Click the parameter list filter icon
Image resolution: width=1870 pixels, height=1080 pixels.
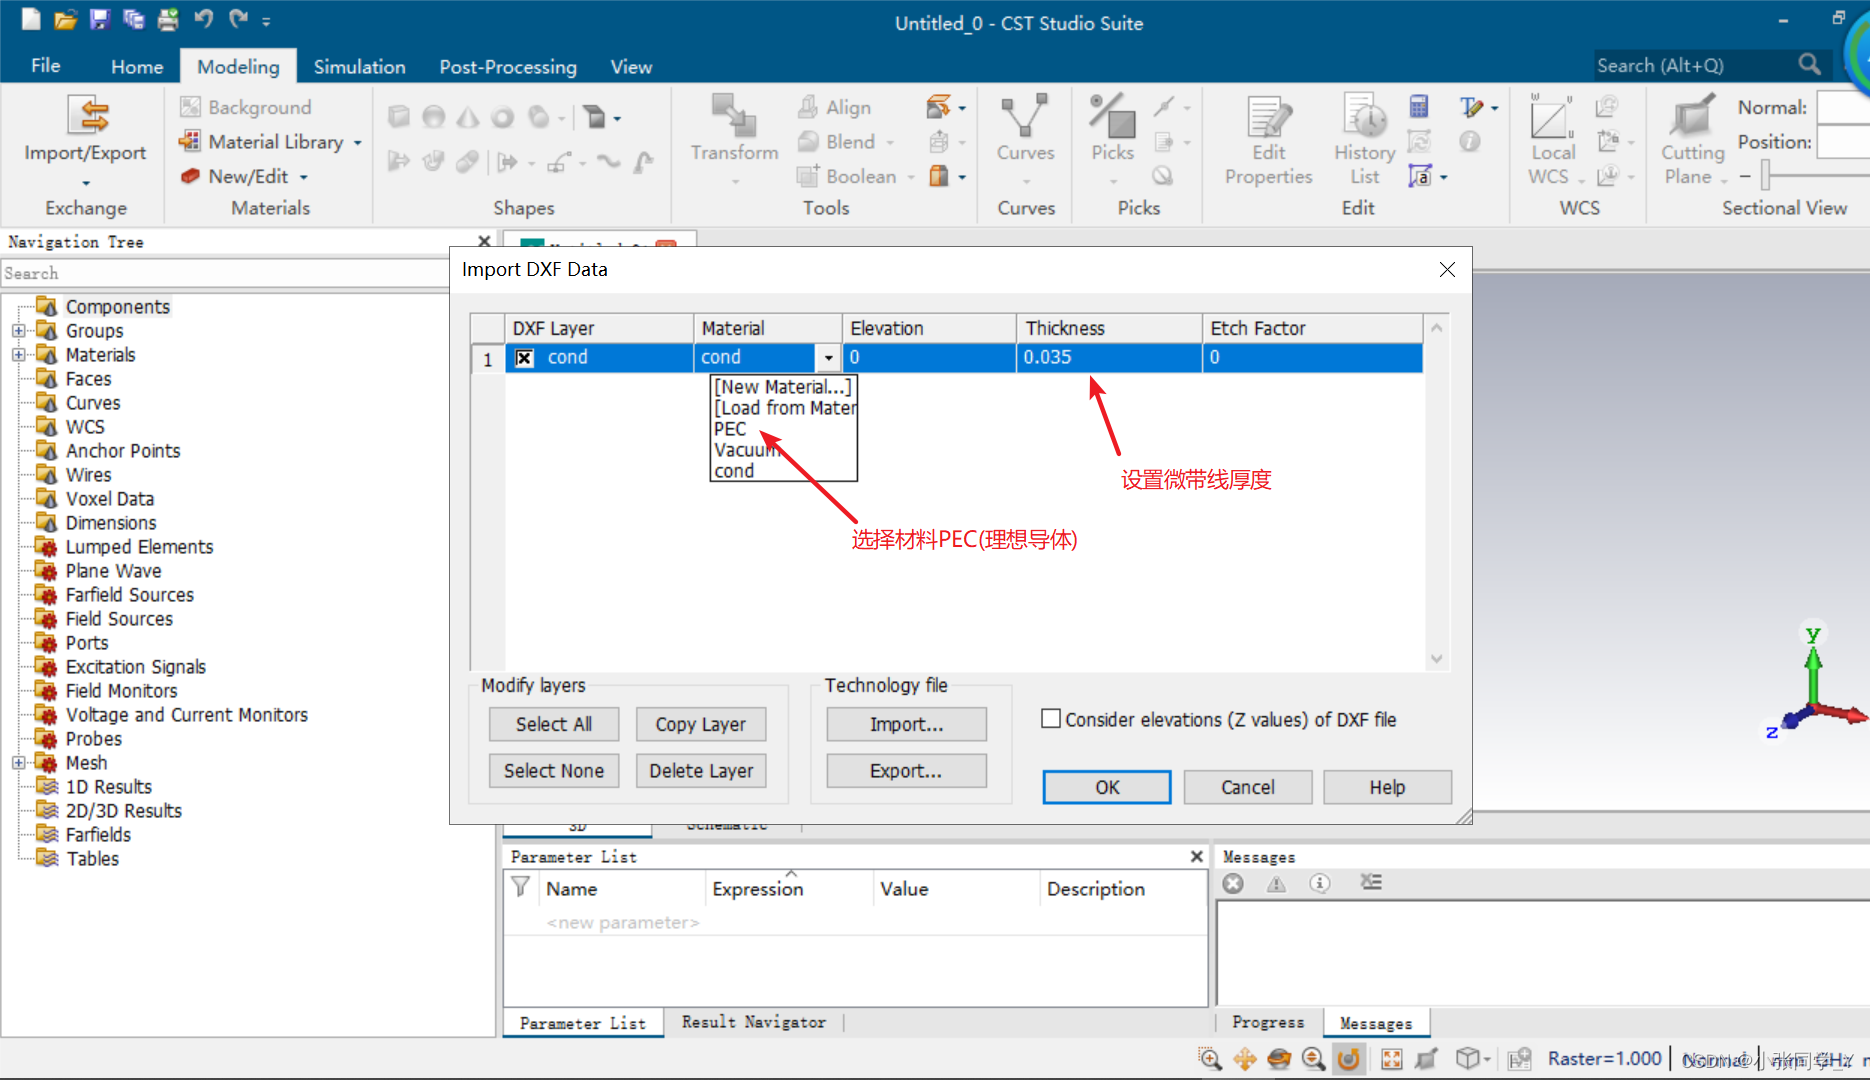tap(520, 887)
